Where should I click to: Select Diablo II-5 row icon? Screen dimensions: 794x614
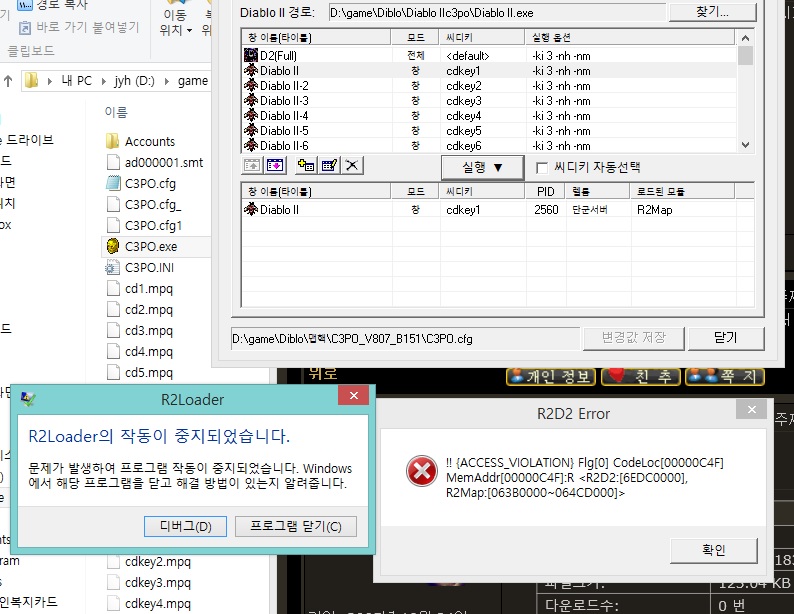click(x=251, y=131)
